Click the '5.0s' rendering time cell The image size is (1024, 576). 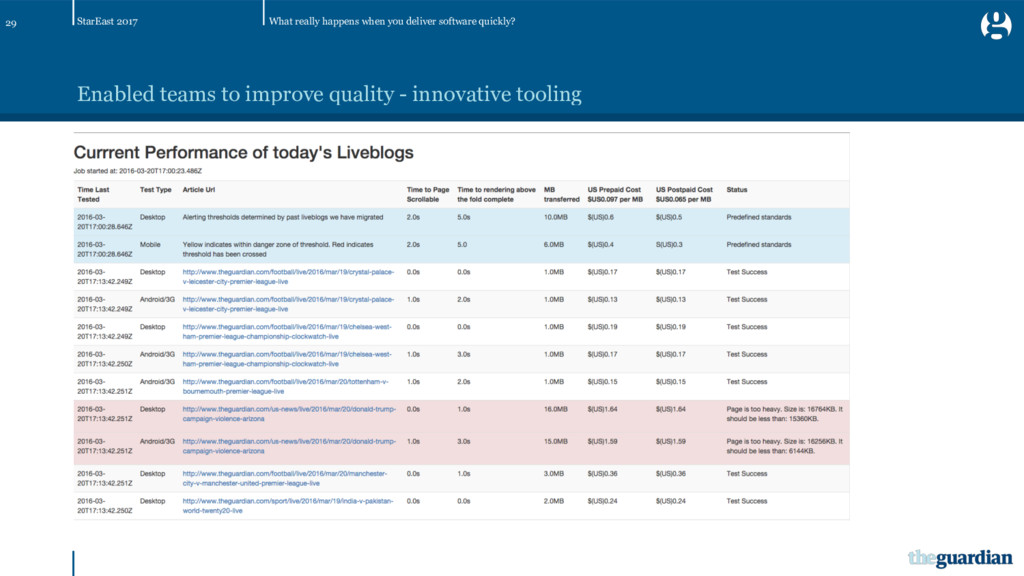point(464,217)
